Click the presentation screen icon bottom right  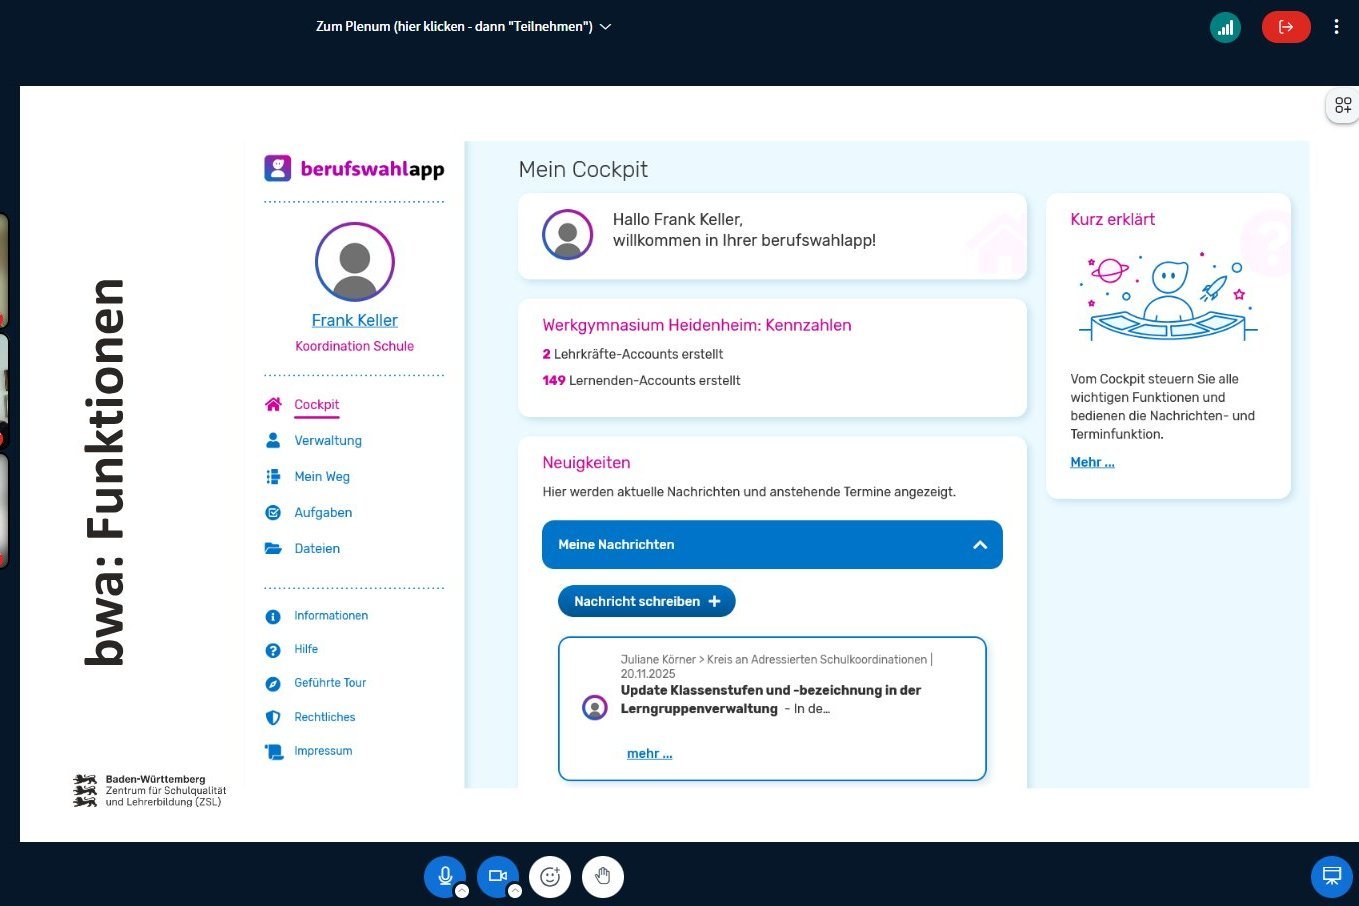click(1331, 877)
